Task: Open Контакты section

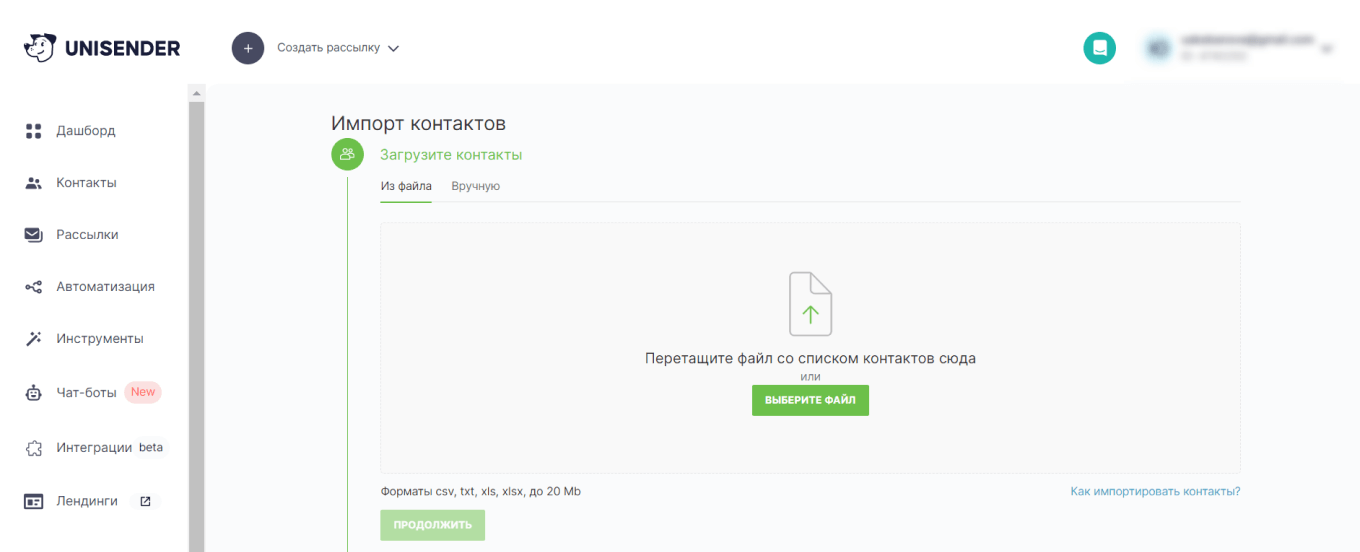Action: [x=86, y=183]
